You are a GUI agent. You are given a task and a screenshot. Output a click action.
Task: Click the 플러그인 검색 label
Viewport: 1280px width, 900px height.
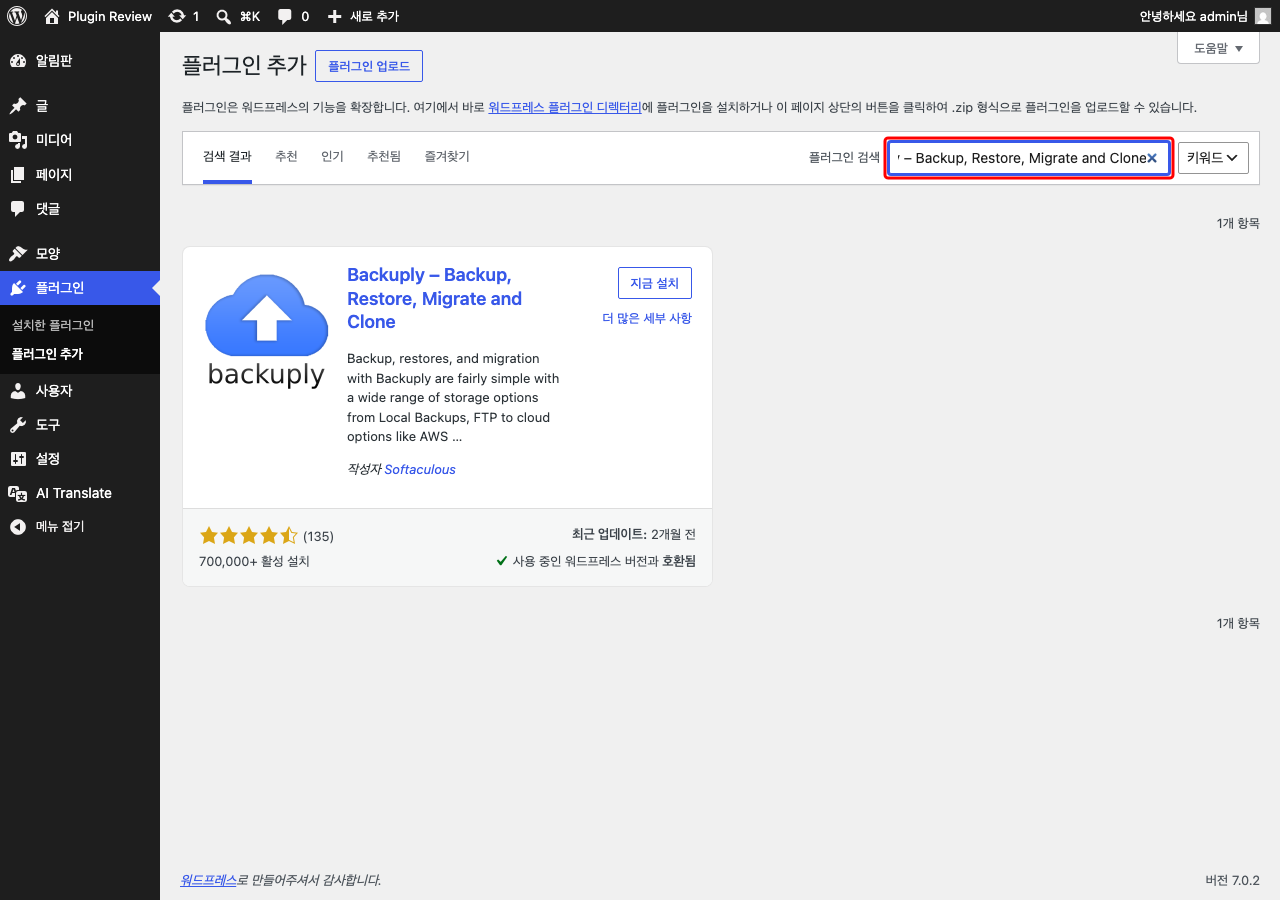coord(844,158)
